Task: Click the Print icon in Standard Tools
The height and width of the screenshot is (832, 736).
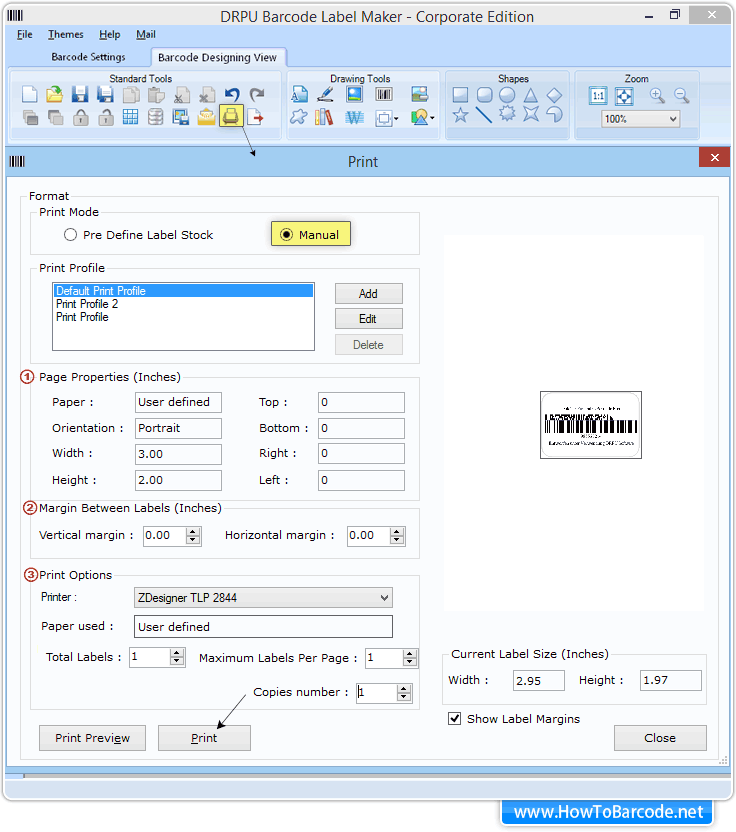Action: pyautogui.click(x=231, y=117)
